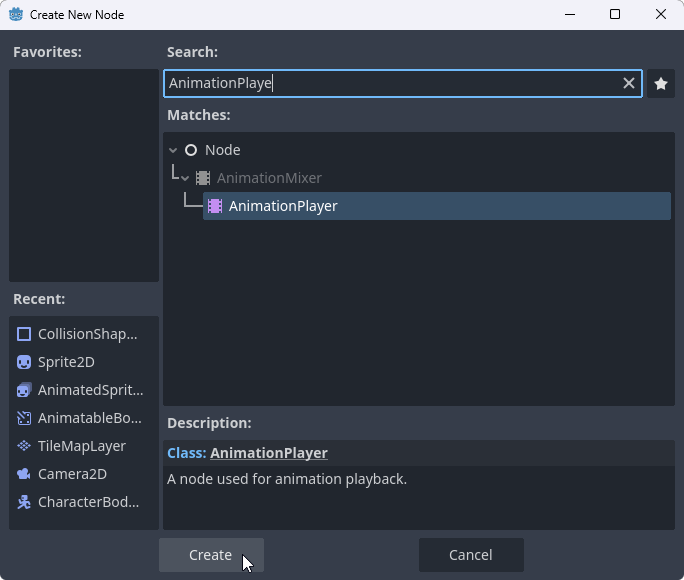Click the Camera2D icon in Recent
This screenshot has width=684, height=580.
[24, 474]
